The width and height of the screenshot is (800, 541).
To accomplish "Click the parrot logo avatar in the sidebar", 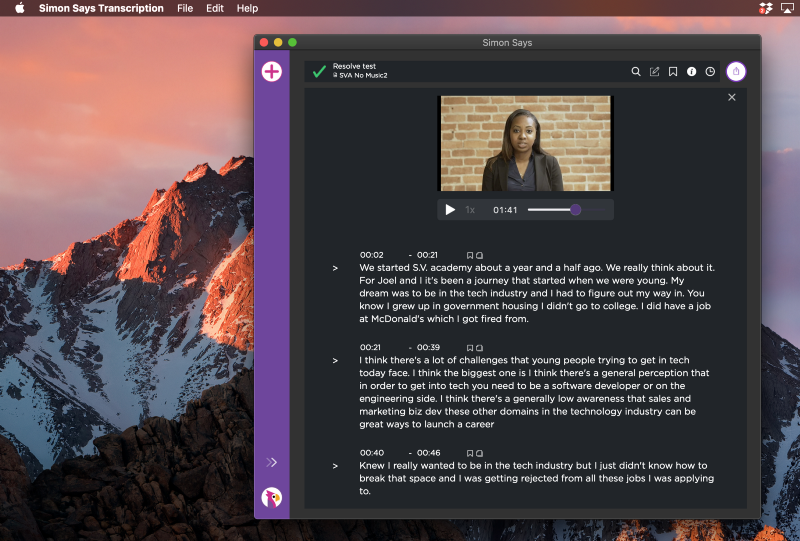I will coord(271,498).
